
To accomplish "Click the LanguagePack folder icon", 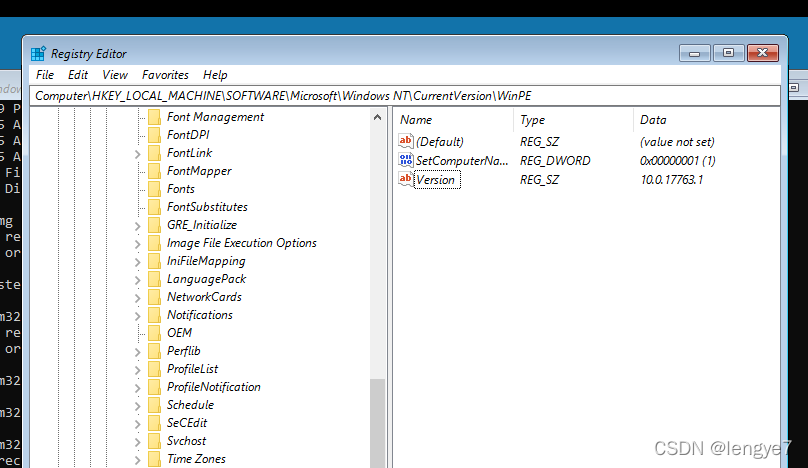I will click(x=154, y=279).
